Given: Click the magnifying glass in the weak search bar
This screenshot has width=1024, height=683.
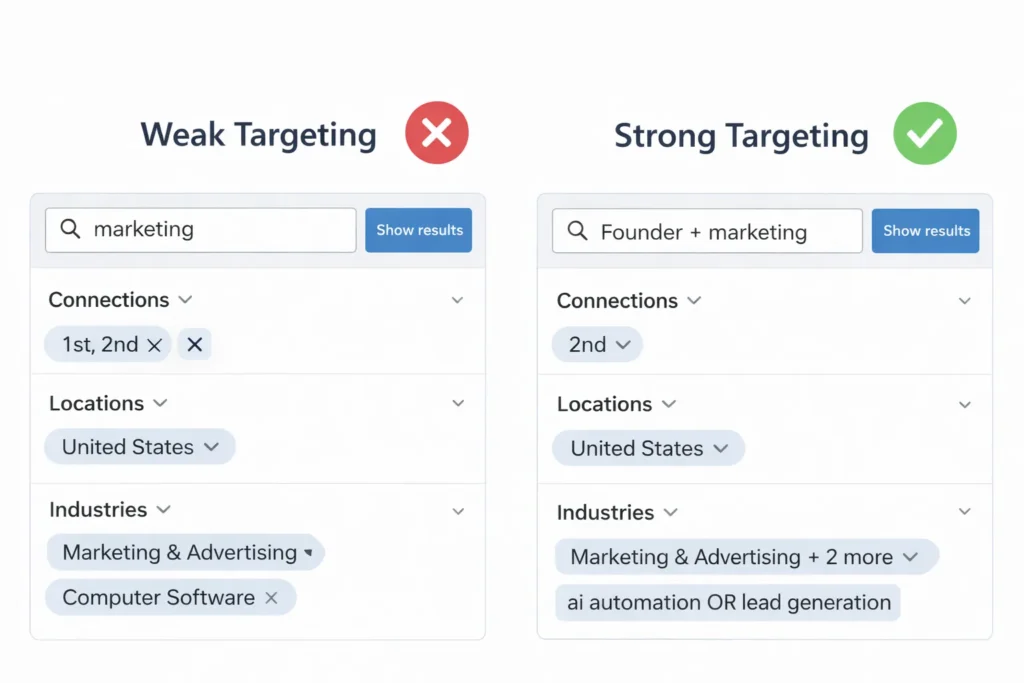Looking at the screenshot, I should tap(70, 230).
